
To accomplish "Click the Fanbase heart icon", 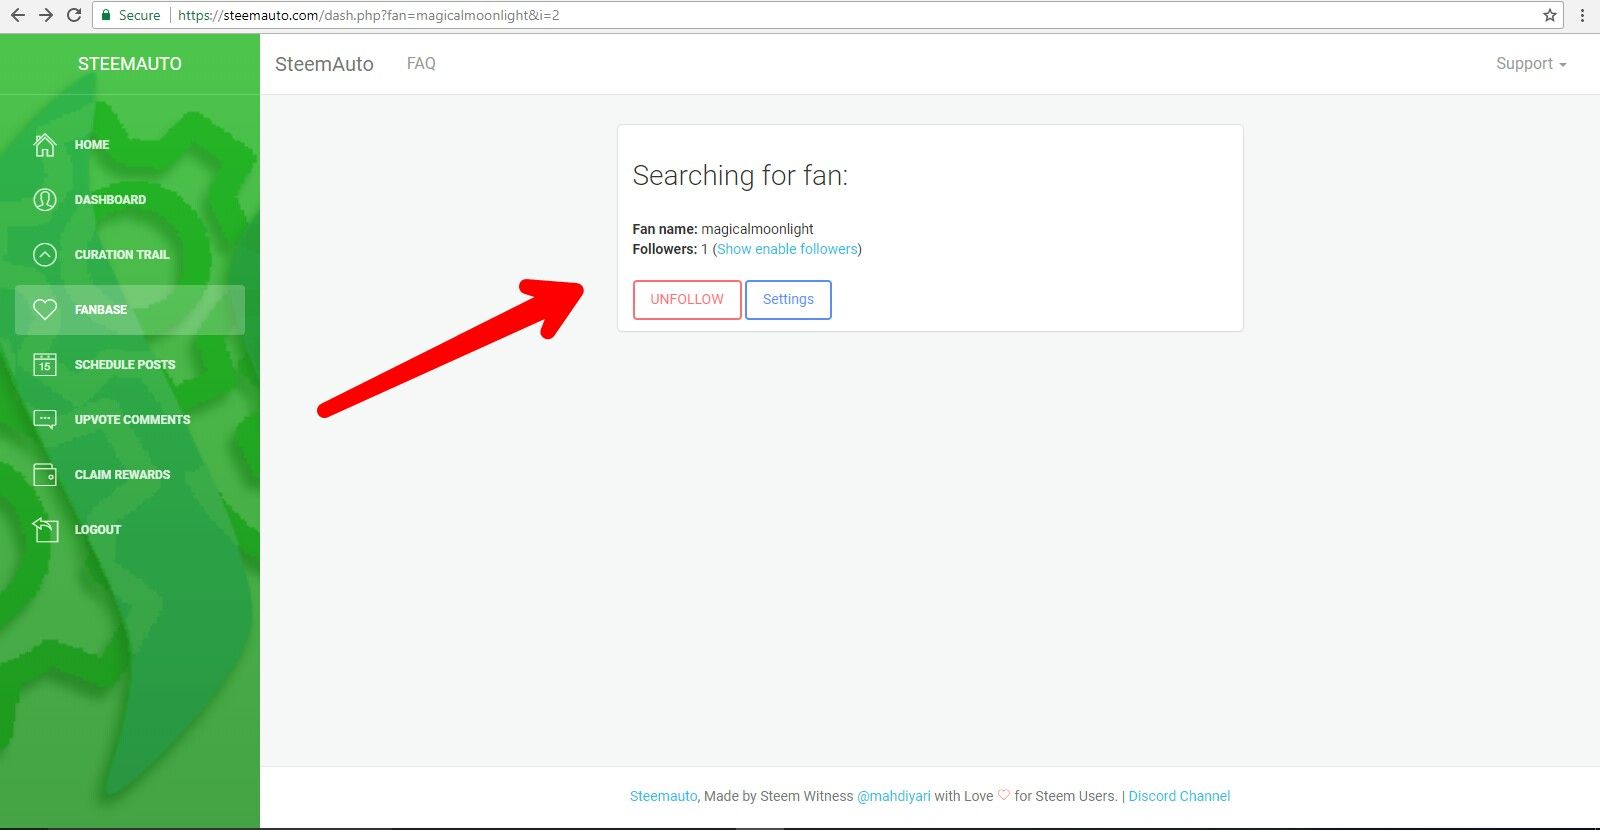I will (45, 310).
